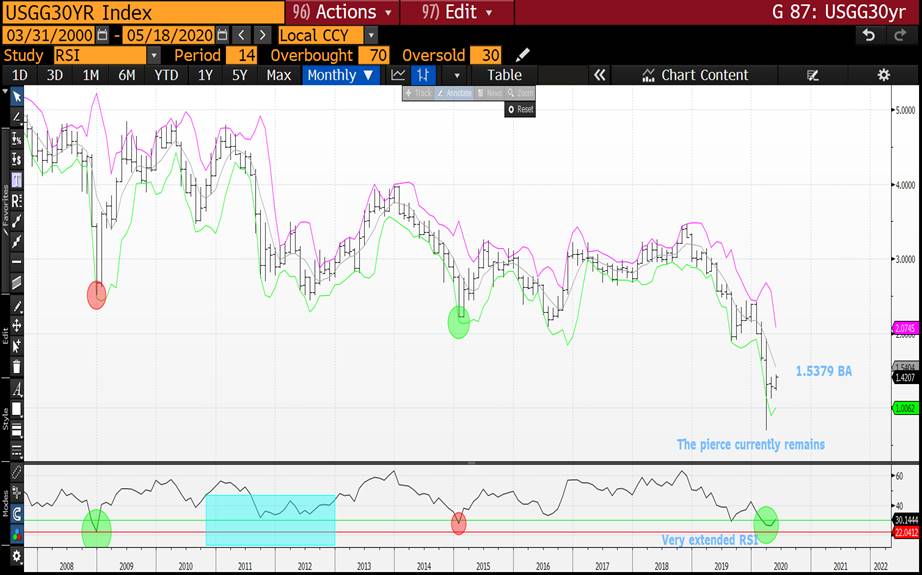Click the magenta 2.0745 axis label

(905, 328)
